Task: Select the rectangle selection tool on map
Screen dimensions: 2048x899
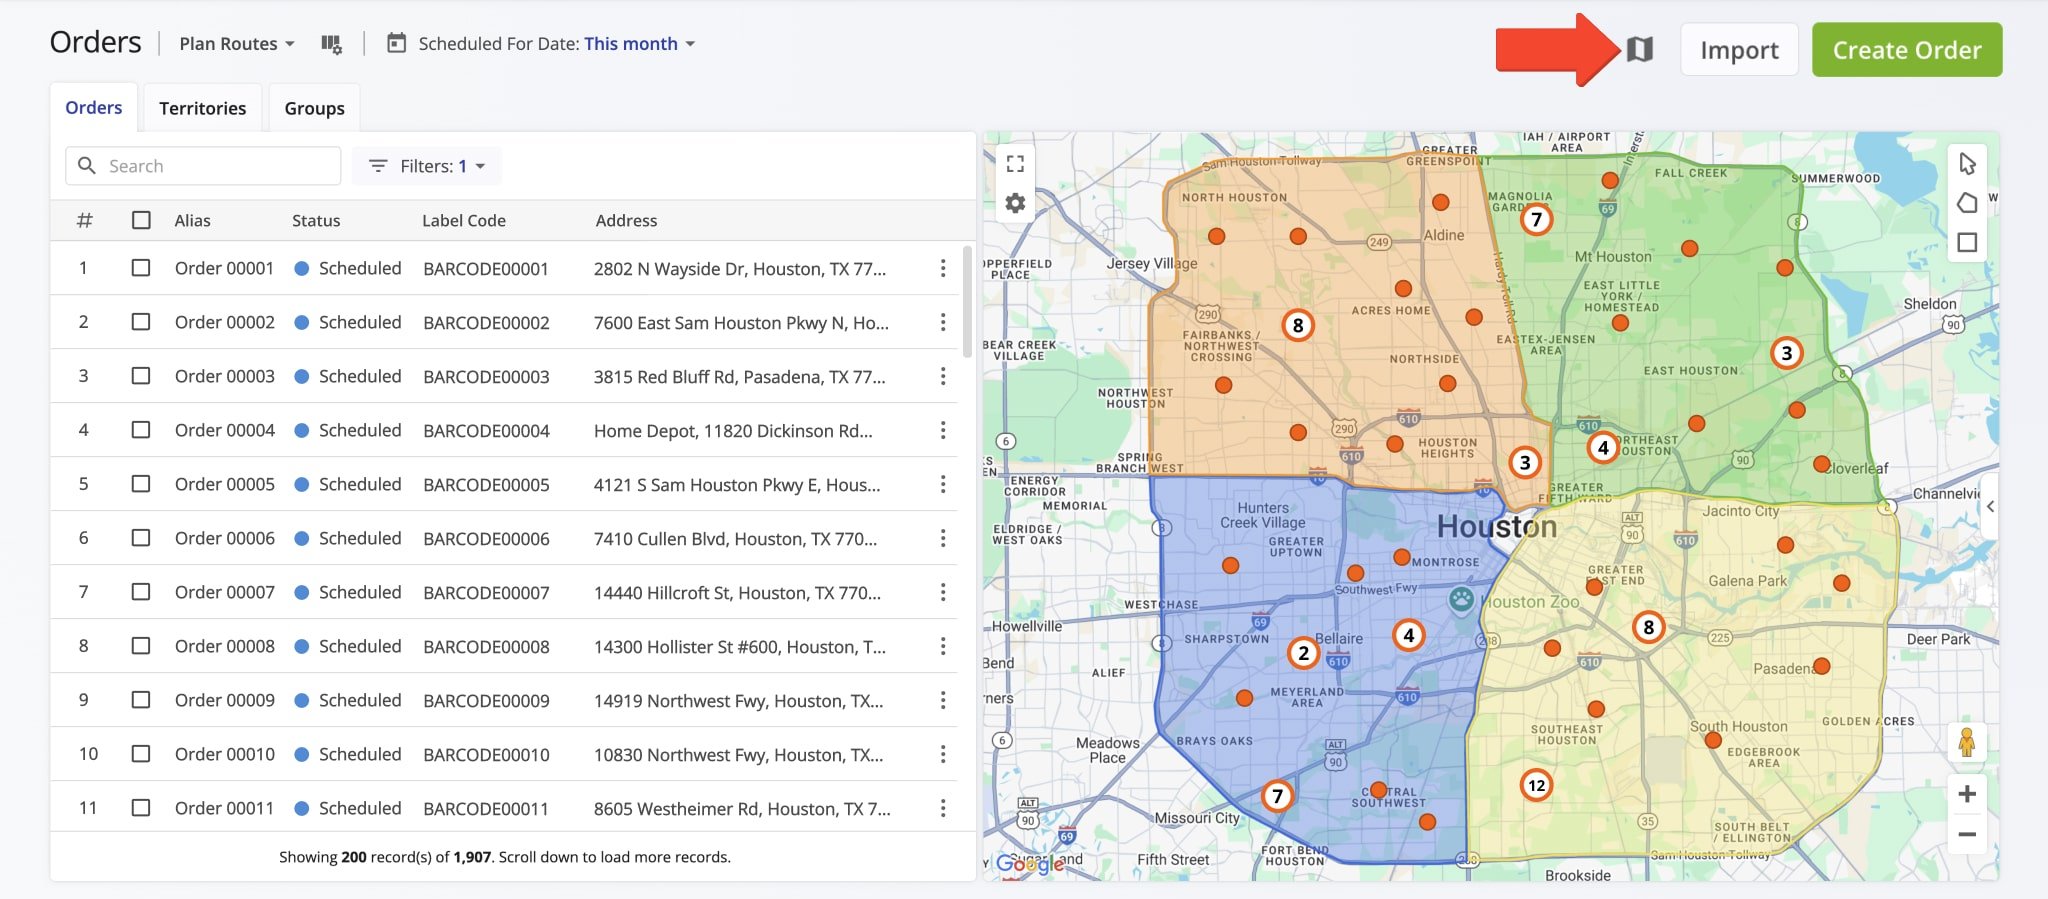Action: (x=1967, y=242)
